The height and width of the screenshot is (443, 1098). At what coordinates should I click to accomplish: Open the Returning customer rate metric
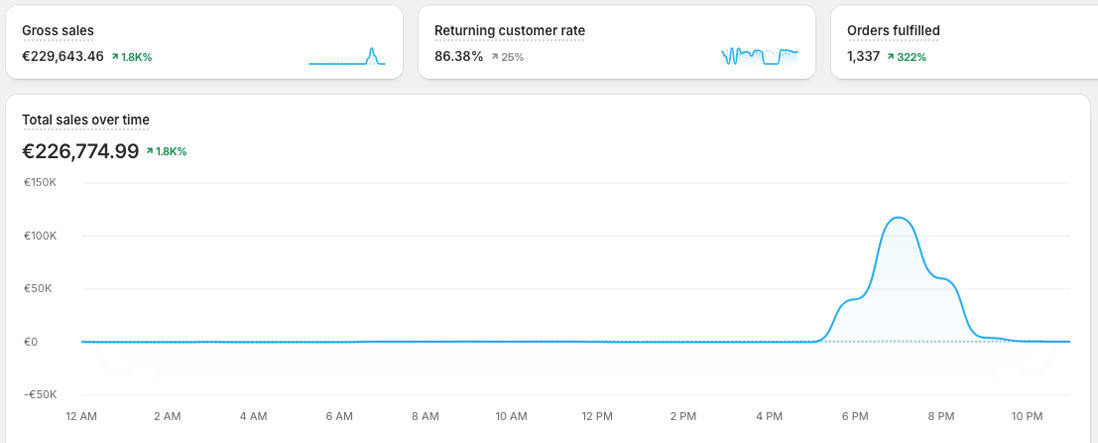point(509,31)
